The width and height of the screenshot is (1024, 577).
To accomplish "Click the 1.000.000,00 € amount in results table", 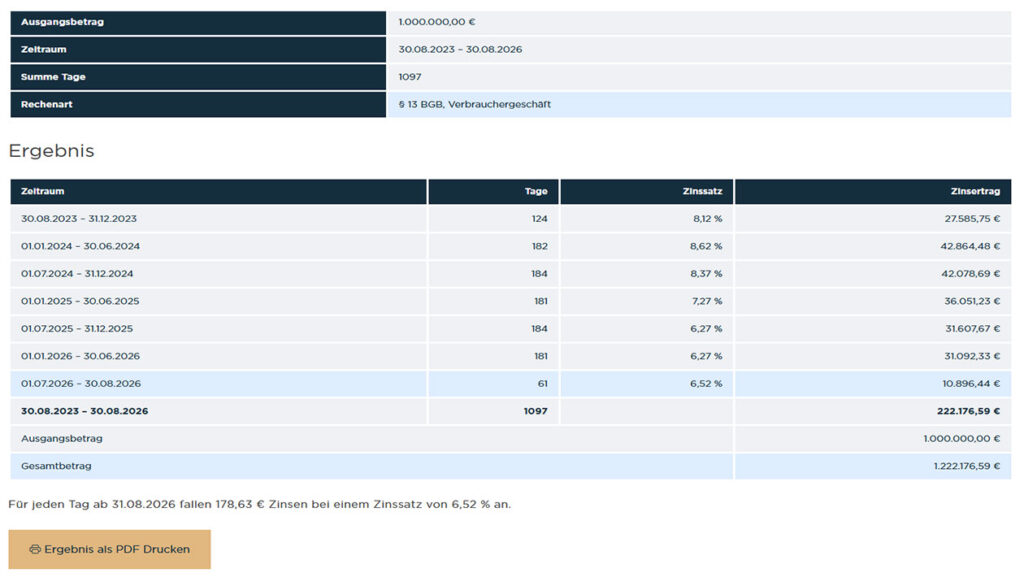I will pyautogui.click(x=961, y=438).
